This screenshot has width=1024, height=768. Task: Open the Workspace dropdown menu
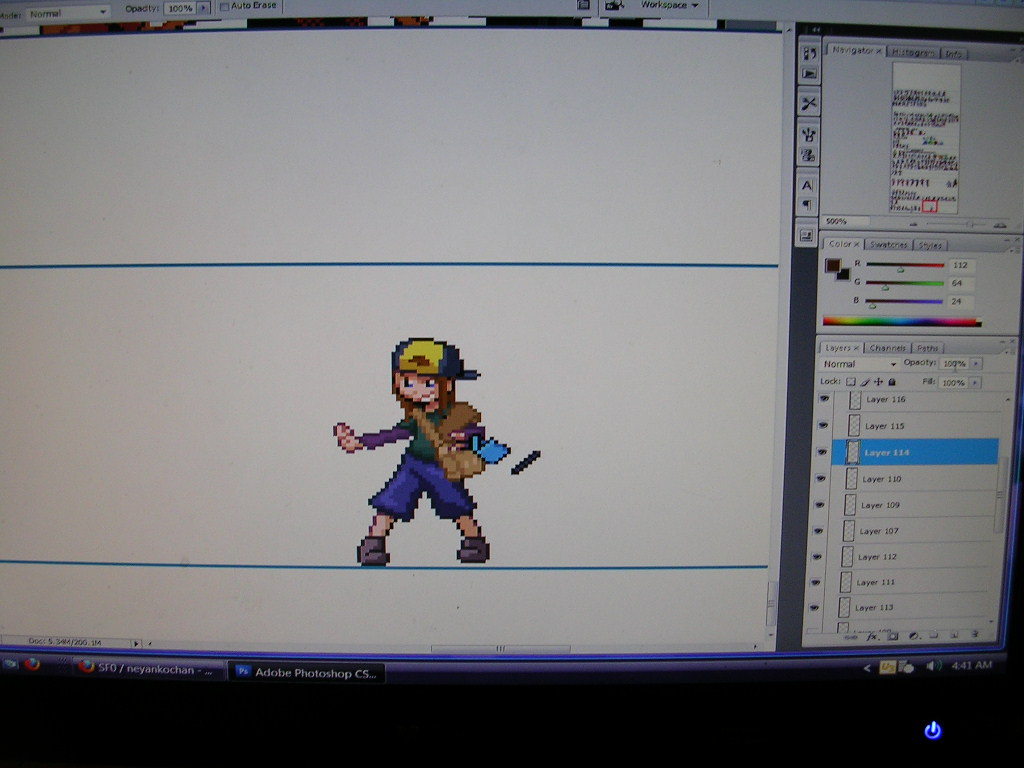coord(669,5)
